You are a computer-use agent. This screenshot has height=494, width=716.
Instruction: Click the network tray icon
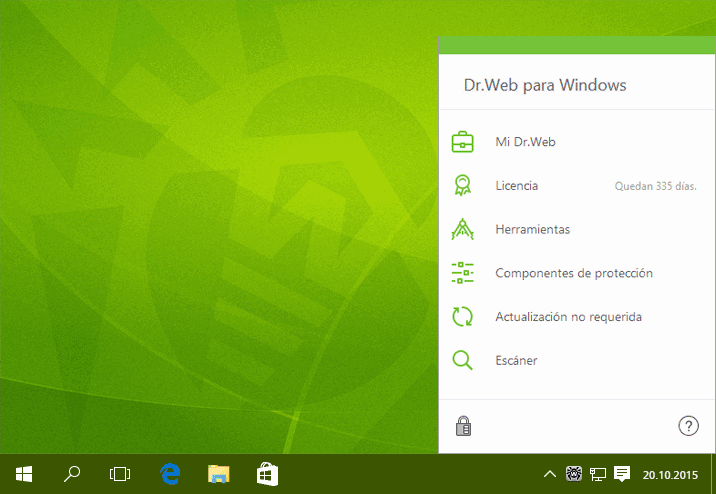[597, 475]
